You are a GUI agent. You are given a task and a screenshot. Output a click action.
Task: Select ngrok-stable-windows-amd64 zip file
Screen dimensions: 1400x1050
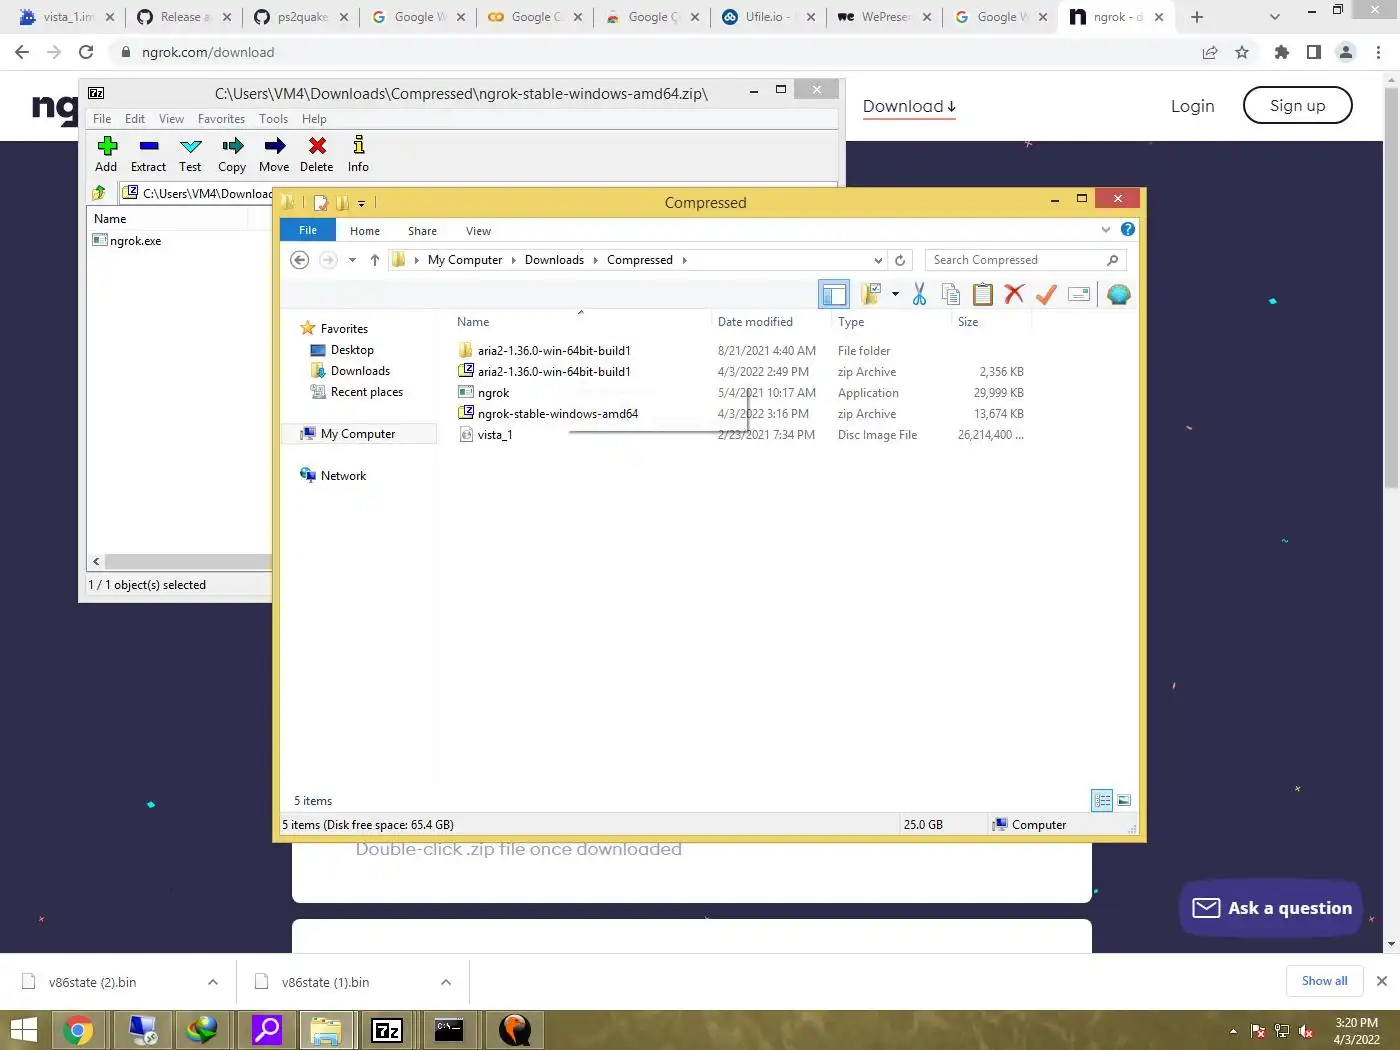(557, 414)
